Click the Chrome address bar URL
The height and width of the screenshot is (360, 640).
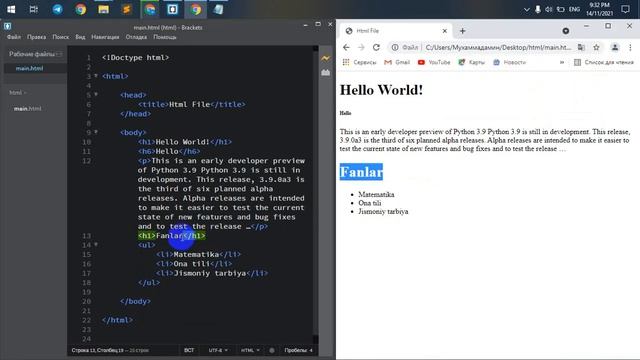(498, 47)
